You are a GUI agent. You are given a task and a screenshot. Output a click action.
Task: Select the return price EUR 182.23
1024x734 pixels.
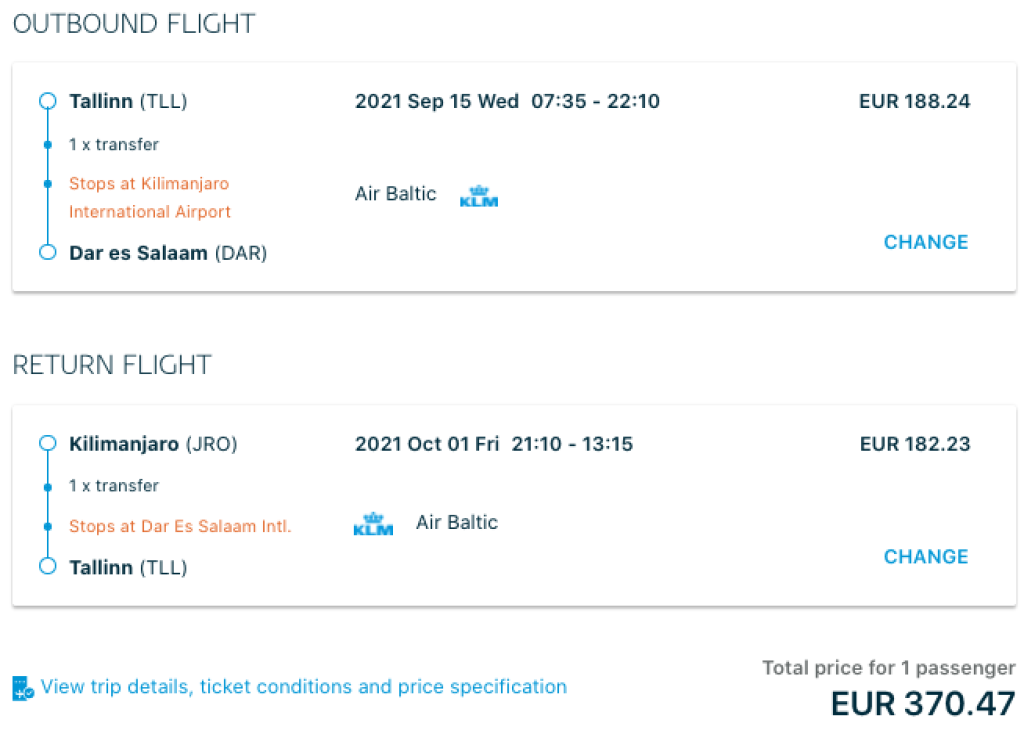point(914,443)
